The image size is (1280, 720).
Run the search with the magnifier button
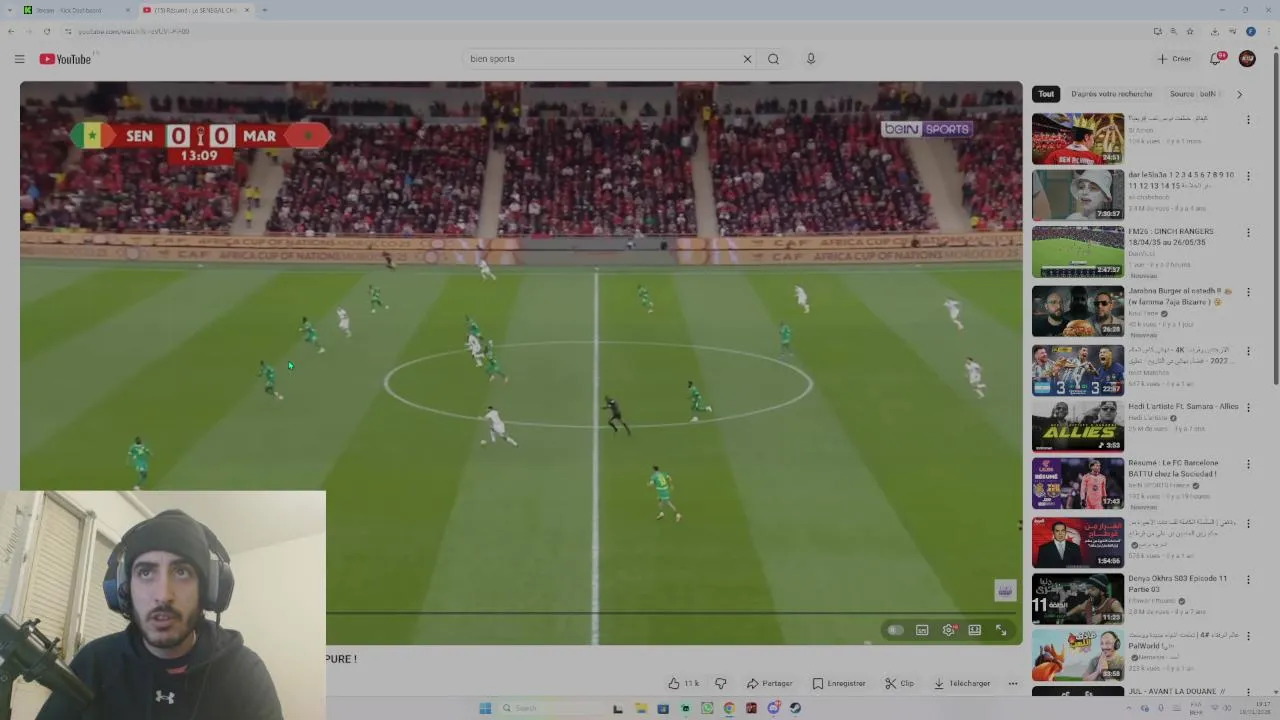pyautogui.click(x=773, y=59)
